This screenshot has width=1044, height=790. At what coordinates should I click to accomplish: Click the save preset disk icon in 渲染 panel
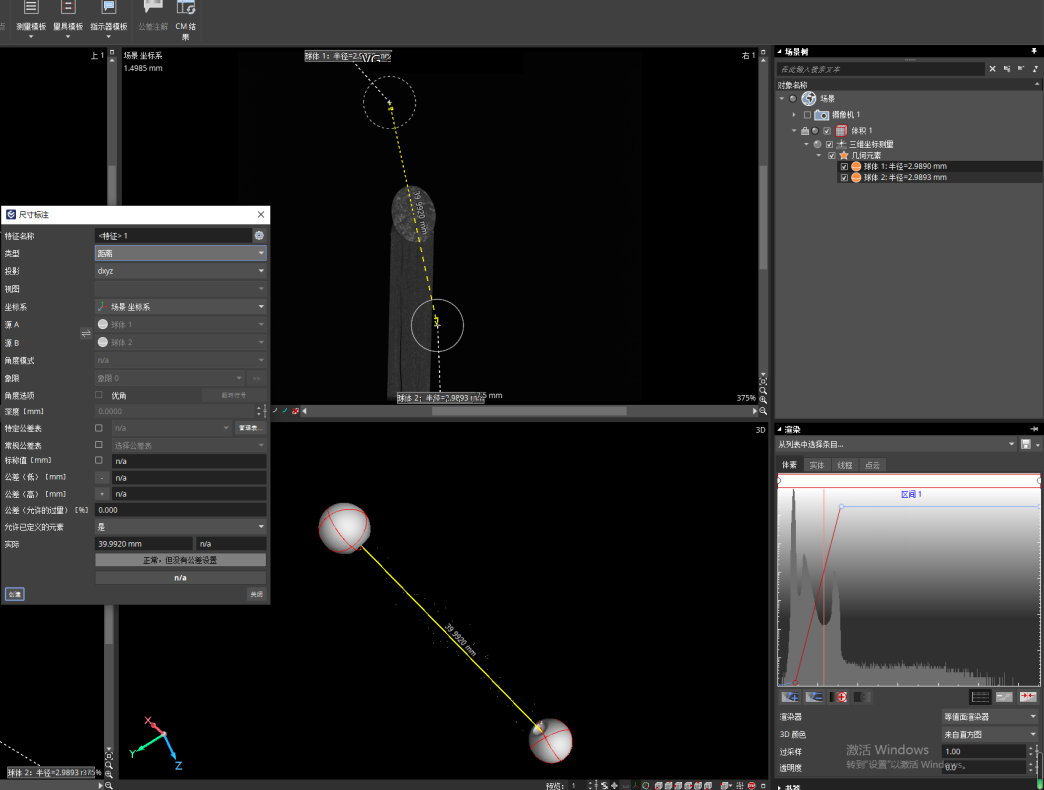(1025, 444)
